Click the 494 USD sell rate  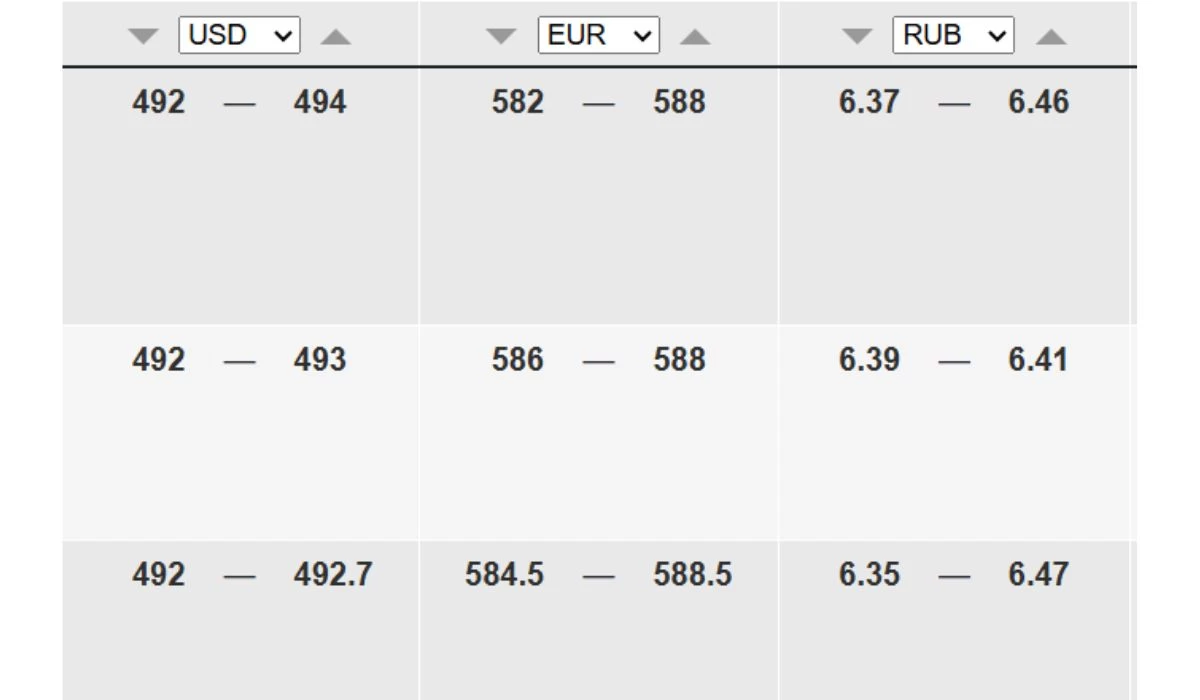pos(320,102)
